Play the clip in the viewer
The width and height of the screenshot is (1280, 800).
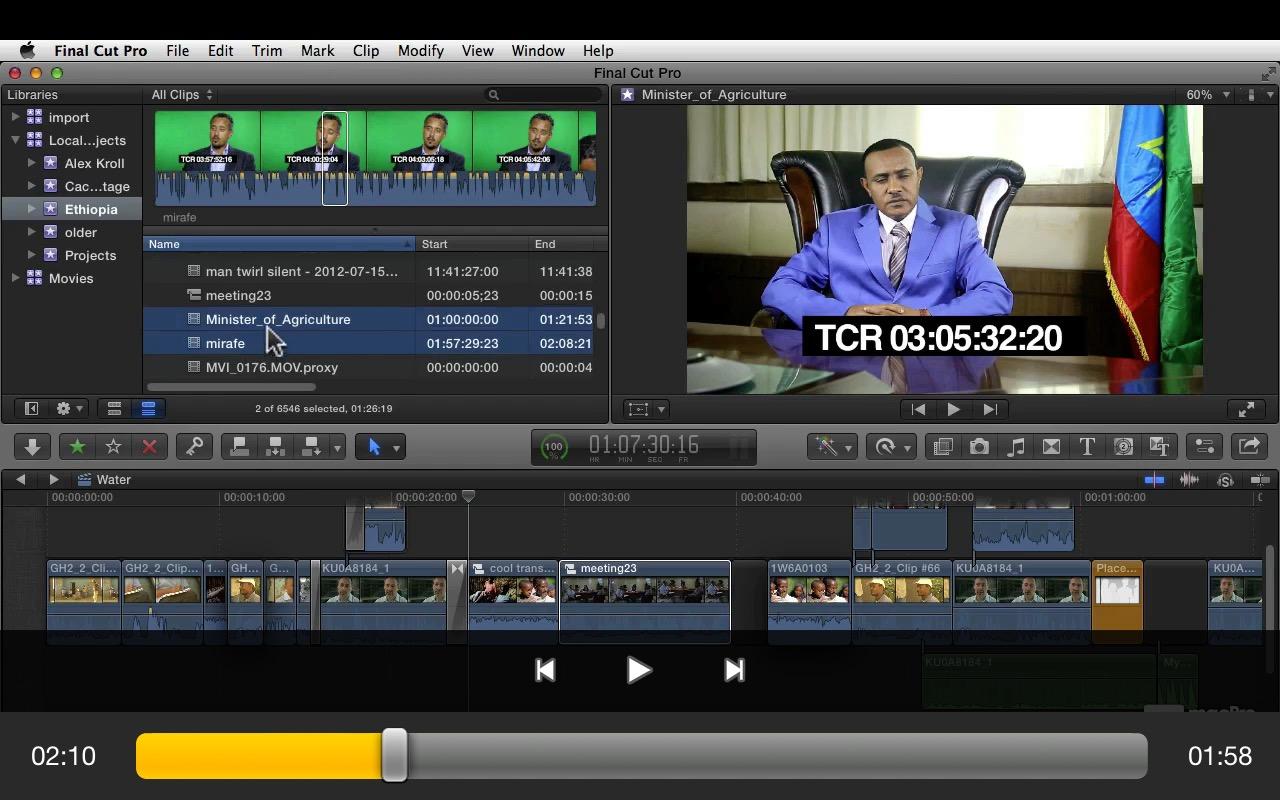pyautogui.click(x=953, y=409)
